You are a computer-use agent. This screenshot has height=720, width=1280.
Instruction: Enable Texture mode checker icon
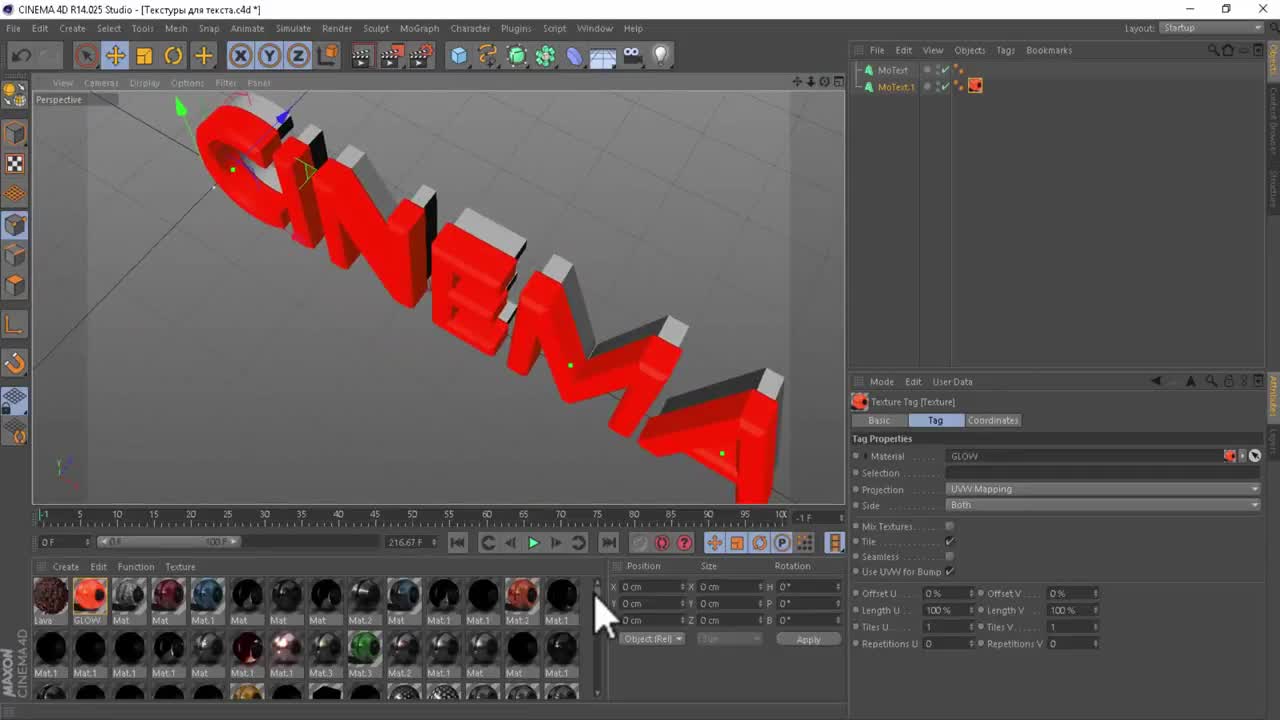15,164
